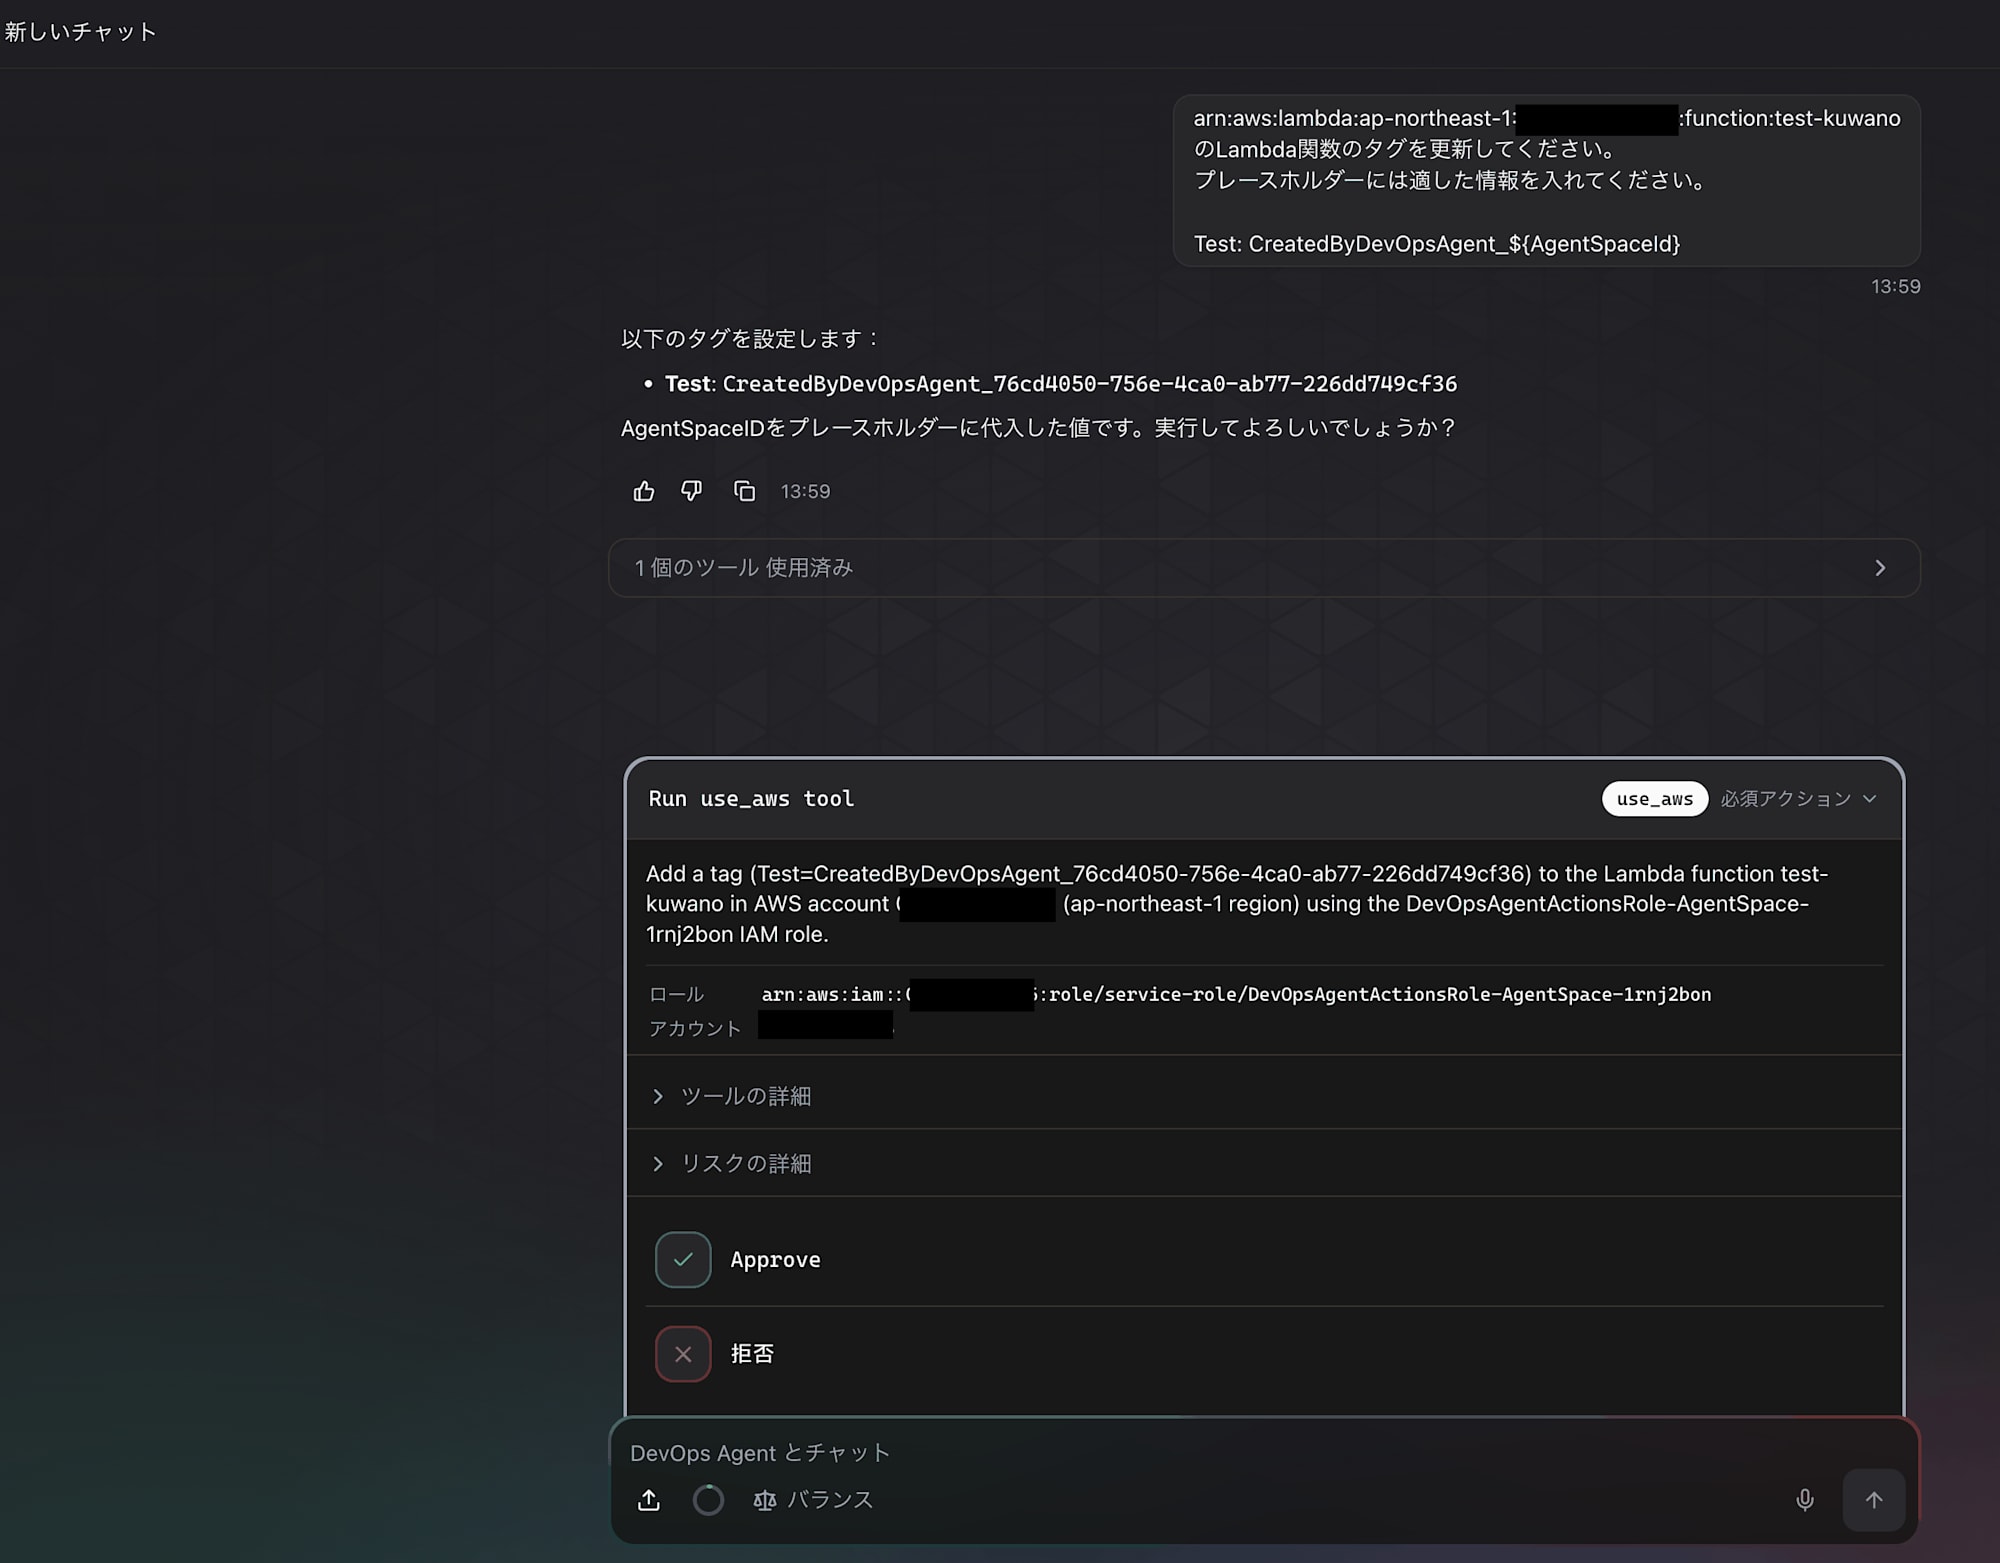The image size is (2000, 1563).
Task: Click the use_aws tool badge
Action: click(x=1655, y=799)
